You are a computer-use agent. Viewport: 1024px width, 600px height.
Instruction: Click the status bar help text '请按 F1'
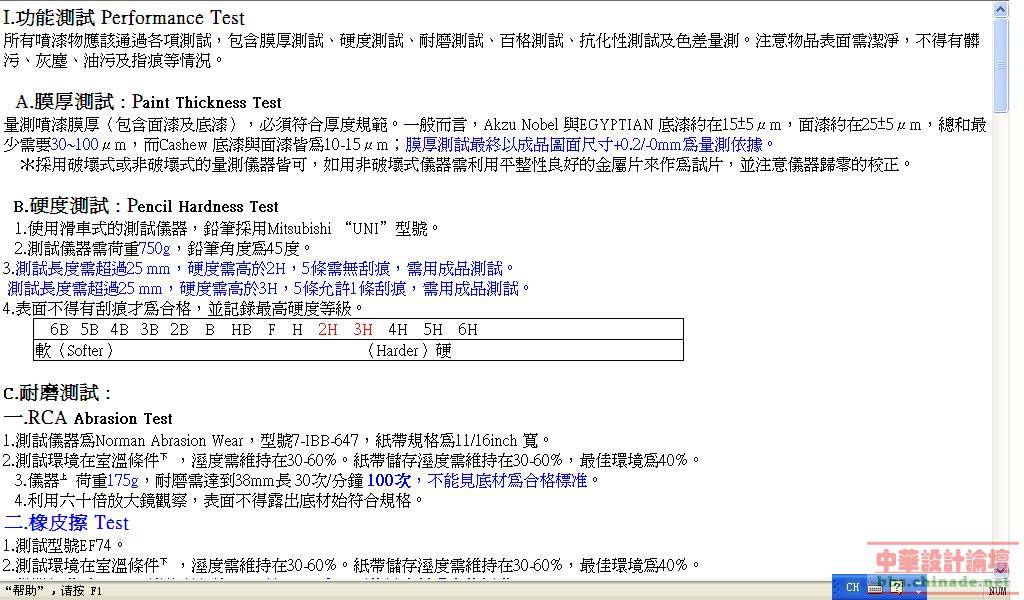(84, 591)
